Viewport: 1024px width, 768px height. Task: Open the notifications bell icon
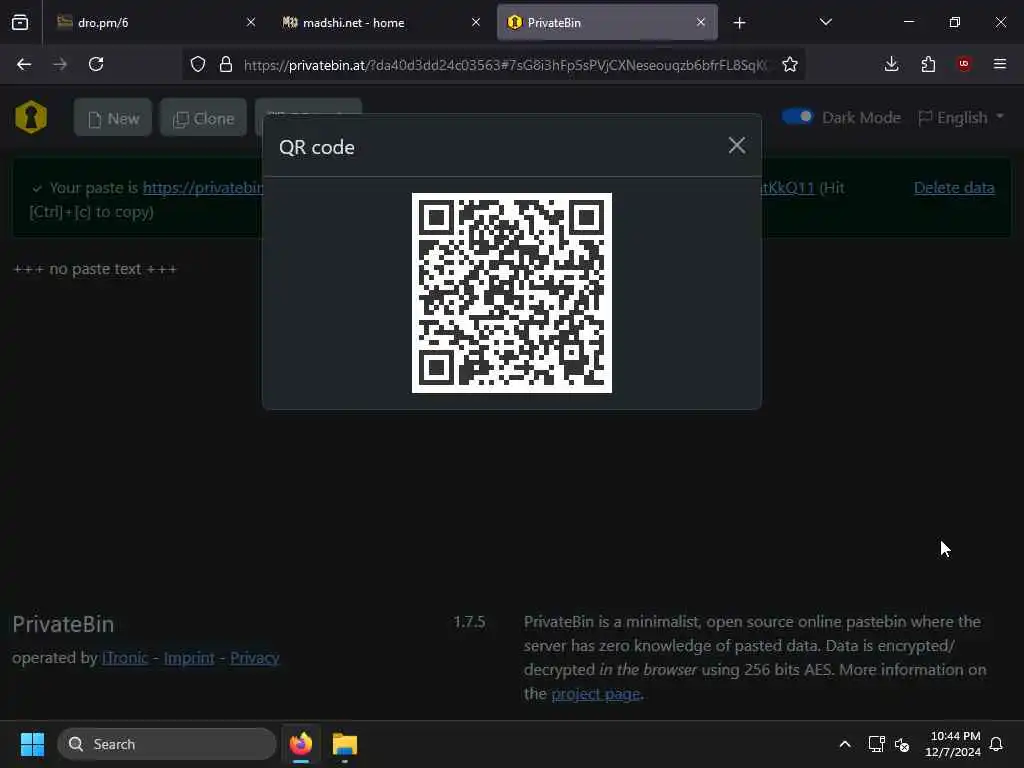click(x=996, y=744)
